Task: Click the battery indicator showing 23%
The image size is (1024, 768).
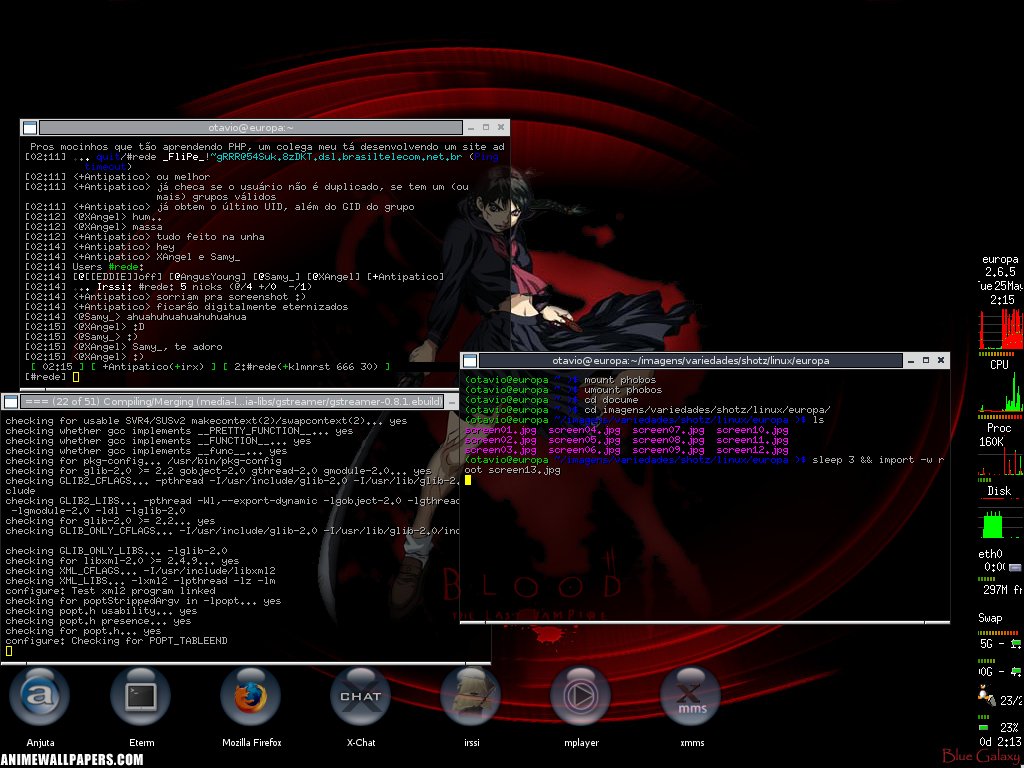Action: point(1000,727)
